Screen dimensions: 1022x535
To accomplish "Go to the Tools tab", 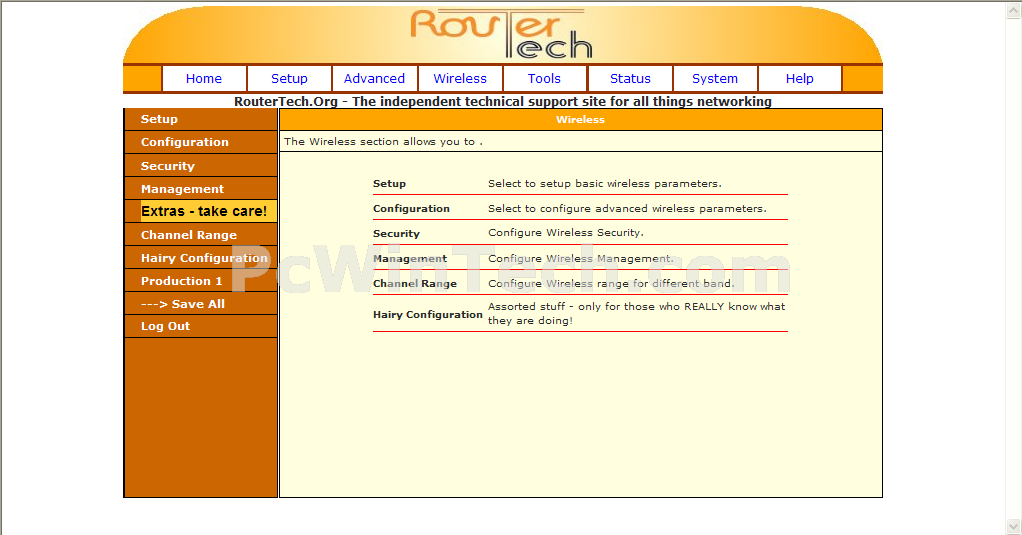I will point(545,79).
